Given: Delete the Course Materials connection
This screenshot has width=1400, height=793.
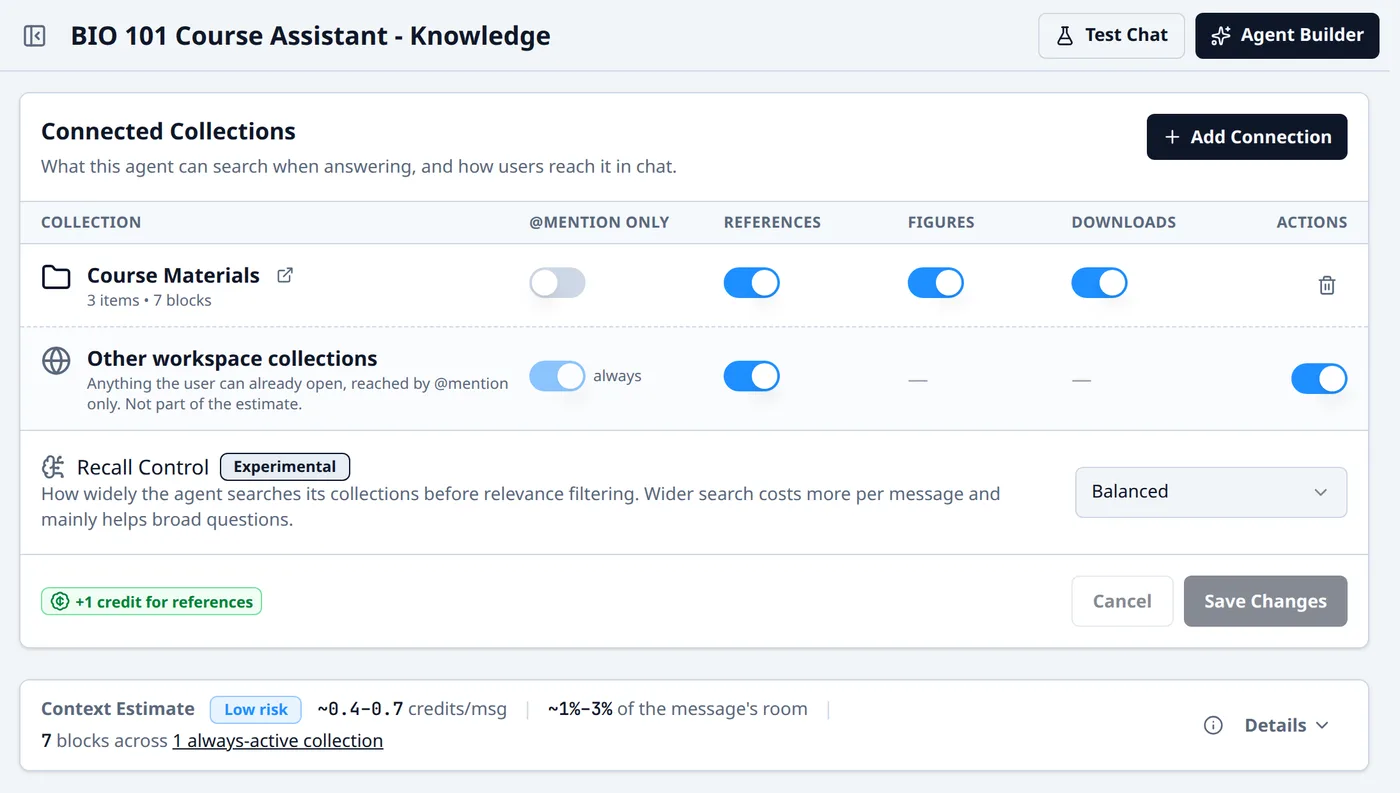Looking at the screenshot, I should [1327, 285].
